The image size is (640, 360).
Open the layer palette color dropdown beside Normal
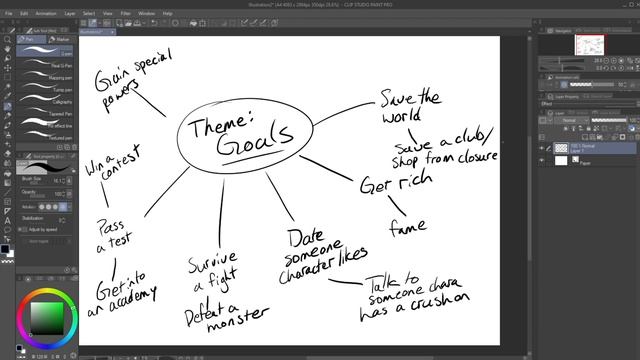pos(550,120)
